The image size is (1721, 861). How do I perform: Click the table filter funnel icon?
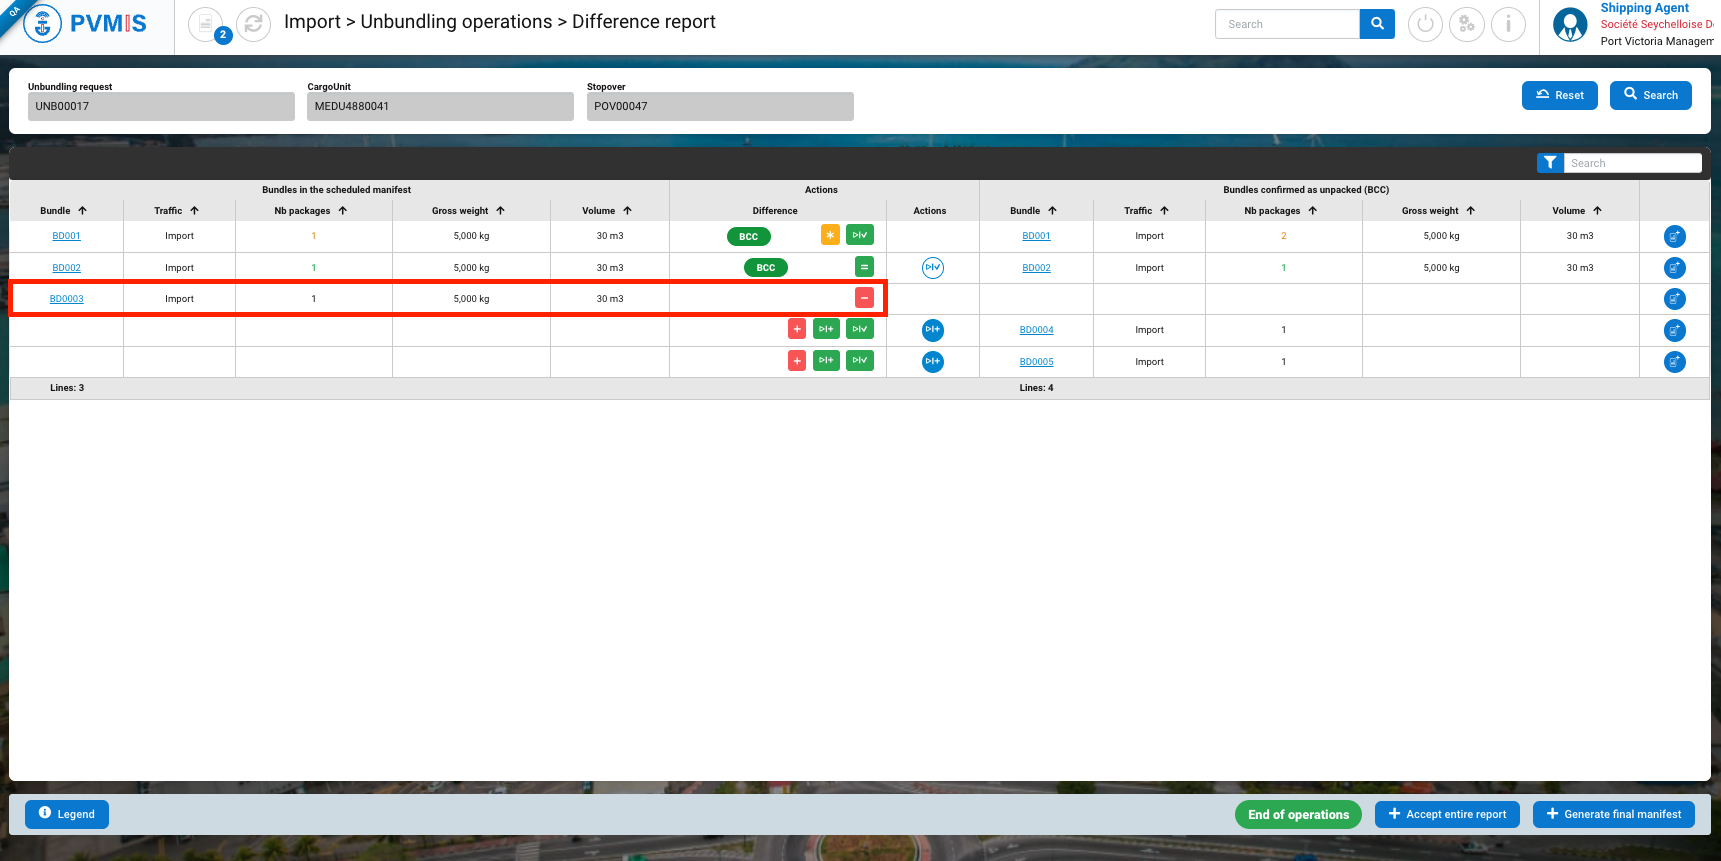pyautogui.click(x=1549, y=163)
